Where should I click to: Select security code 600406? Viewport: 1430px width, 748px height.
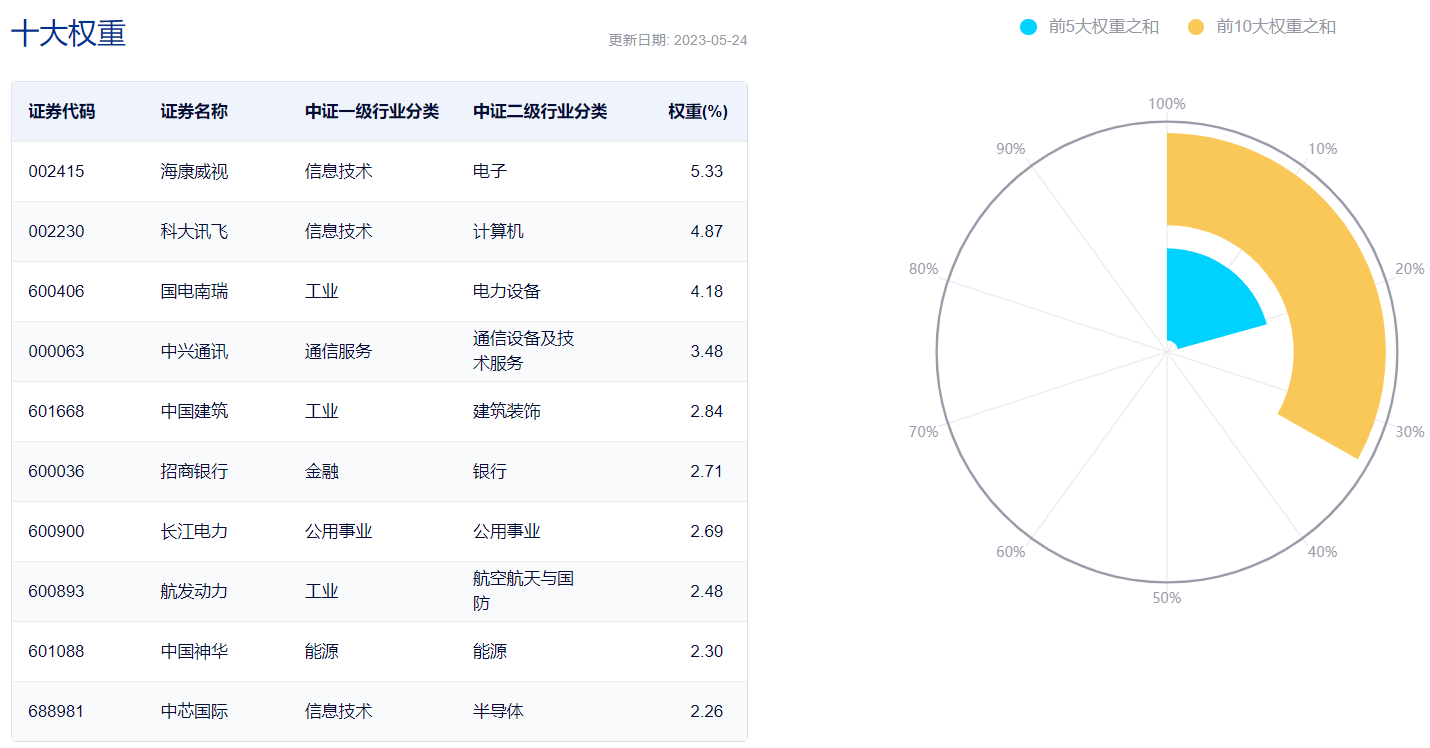(56, 292)
